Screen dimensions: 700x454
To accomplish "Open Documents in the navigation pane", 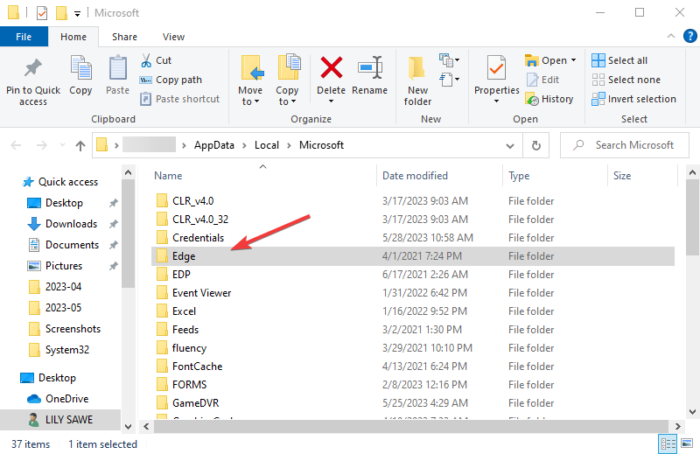I will point(63,245).
